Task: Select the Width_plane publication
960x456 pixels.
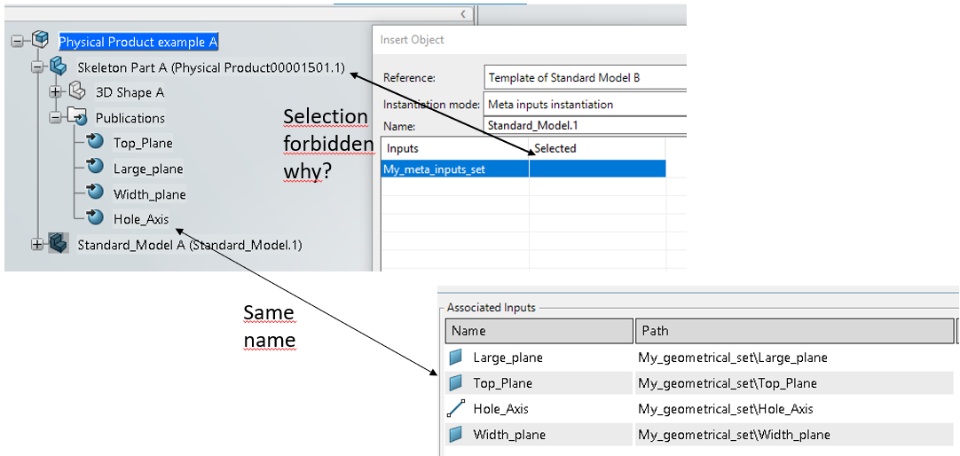Action: 149,194
